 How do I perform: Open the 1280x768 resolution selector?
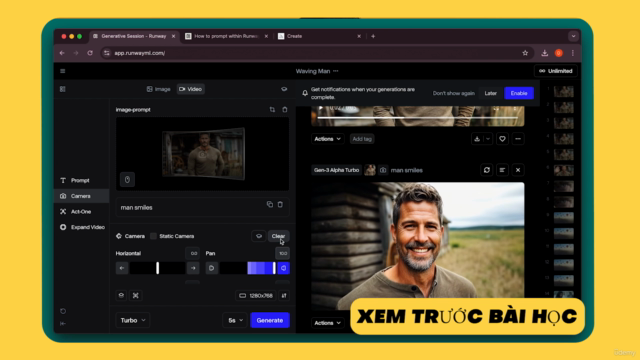(x=256, y=296)
